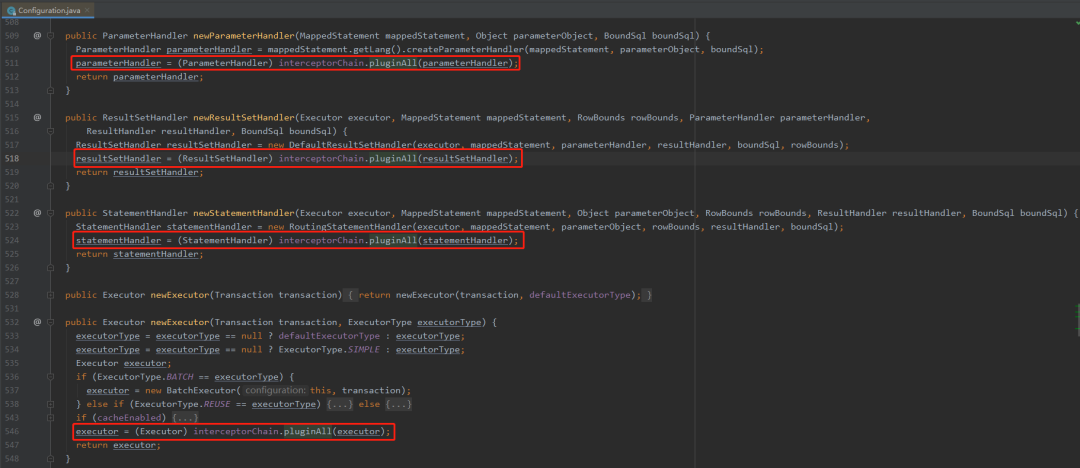Click the fold end marker on line 526
Image resolution: width=1080 pixels, height=468 pixels.
coord(51,267)
